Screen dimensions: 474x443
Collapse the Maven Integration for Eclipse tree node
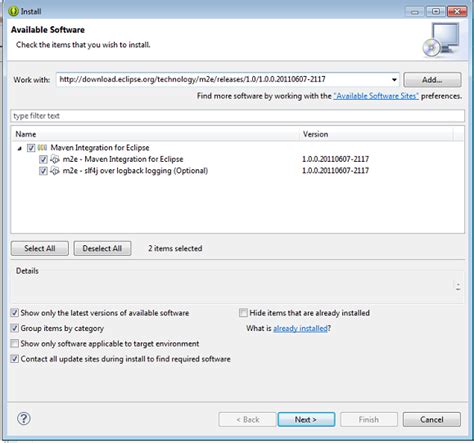(x=20, y=148)
